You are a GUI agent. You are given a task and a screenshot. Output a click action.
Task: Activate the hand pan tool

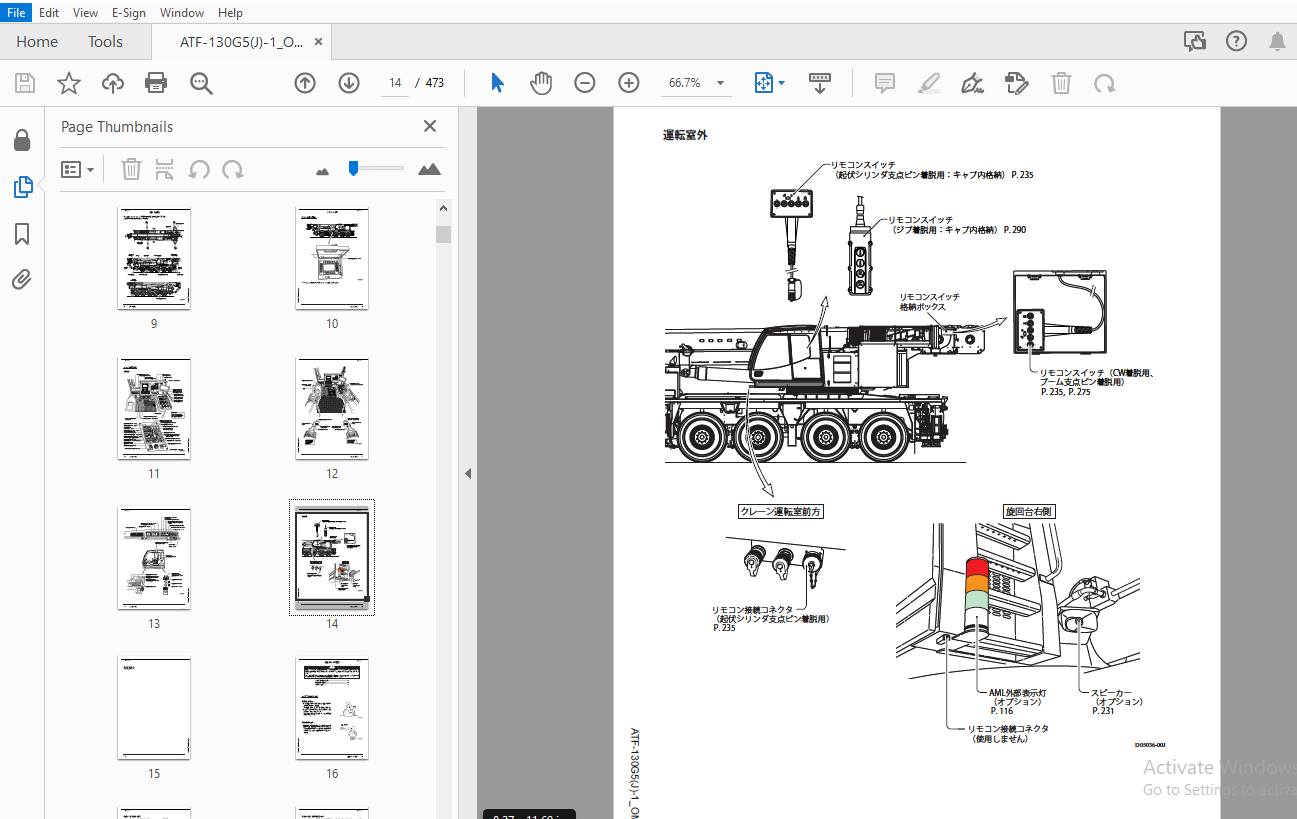(541, 83)
